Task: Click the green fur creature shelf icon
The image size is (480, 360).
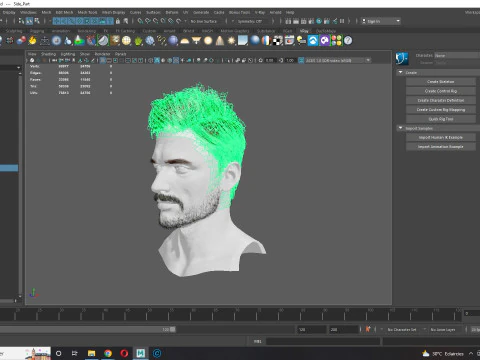Action: click(138, 41)
